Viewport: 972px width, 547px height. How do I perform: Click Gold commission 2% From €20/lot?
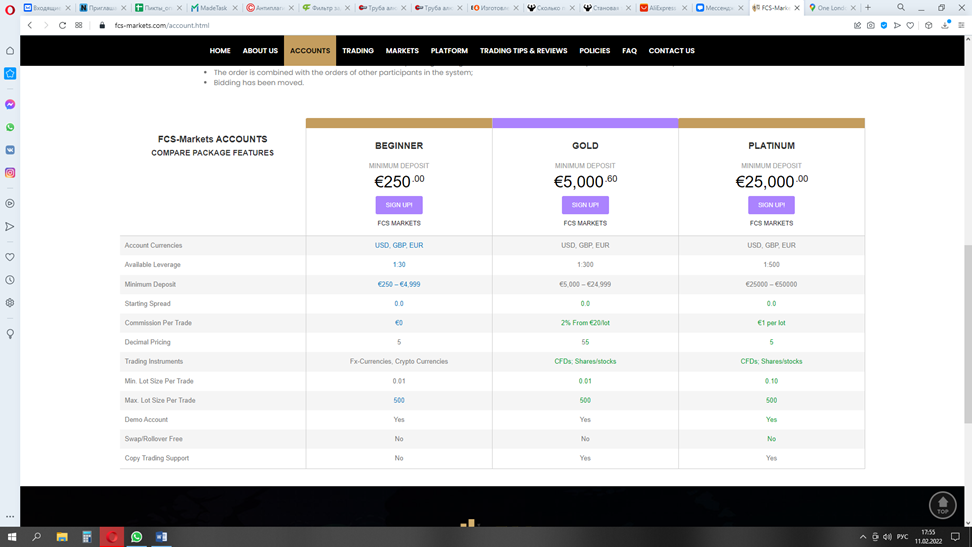coord(585,322)
